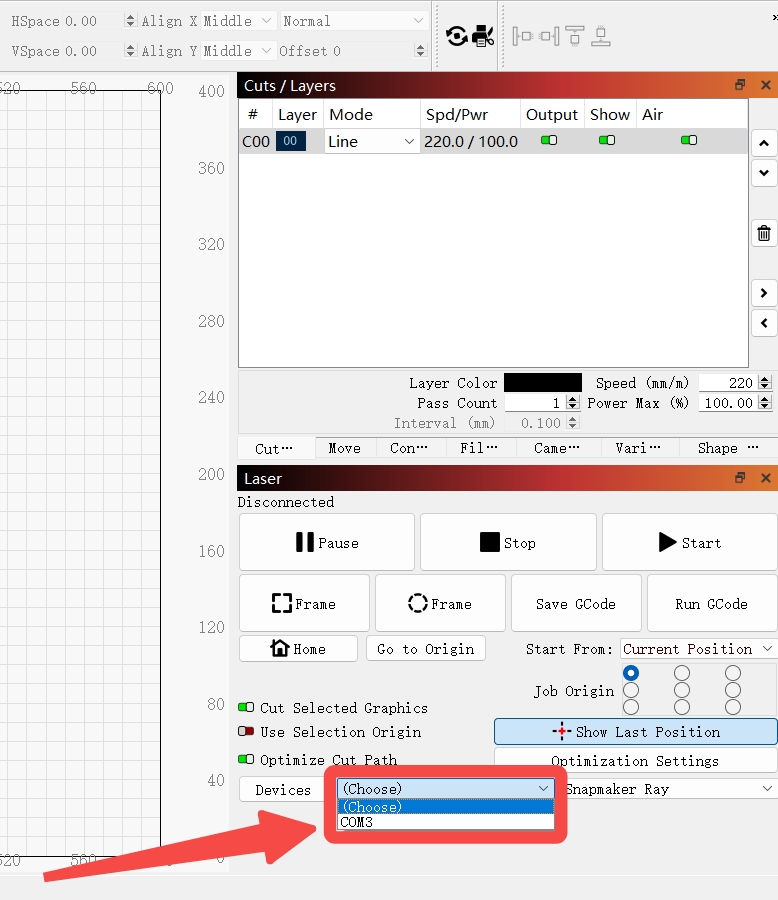Viewport: 778px width, 900px height.
Task: Click the Home button
Action: (x=299, y=649)
